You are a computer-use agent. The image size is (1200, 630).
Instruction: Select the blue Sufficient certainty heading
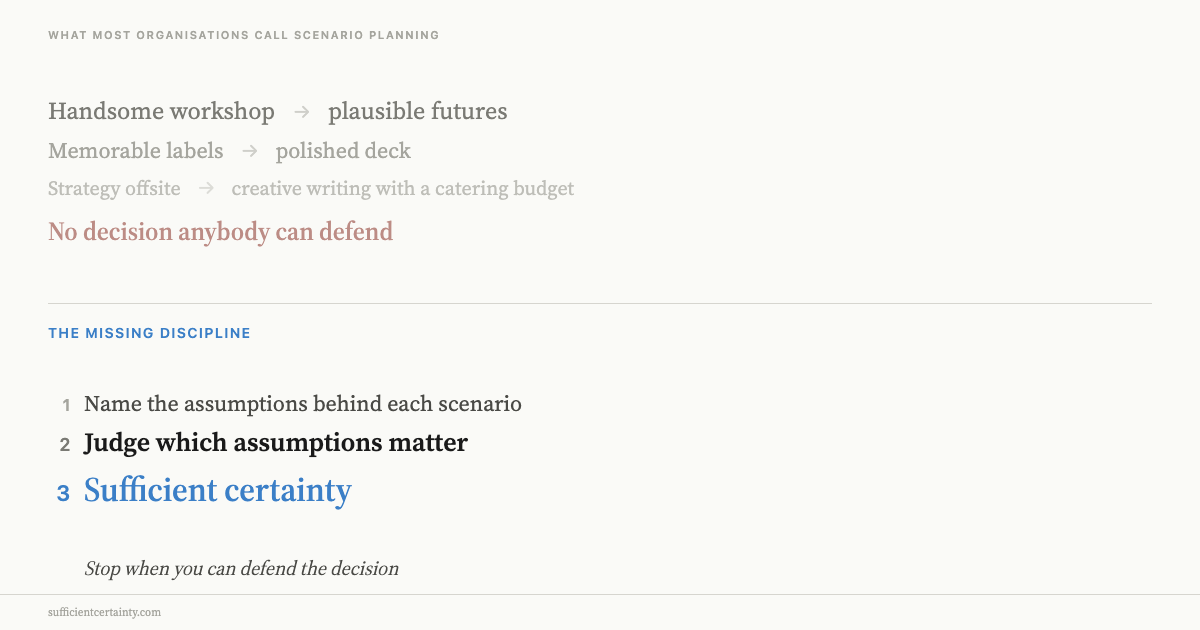click(218, 490)
